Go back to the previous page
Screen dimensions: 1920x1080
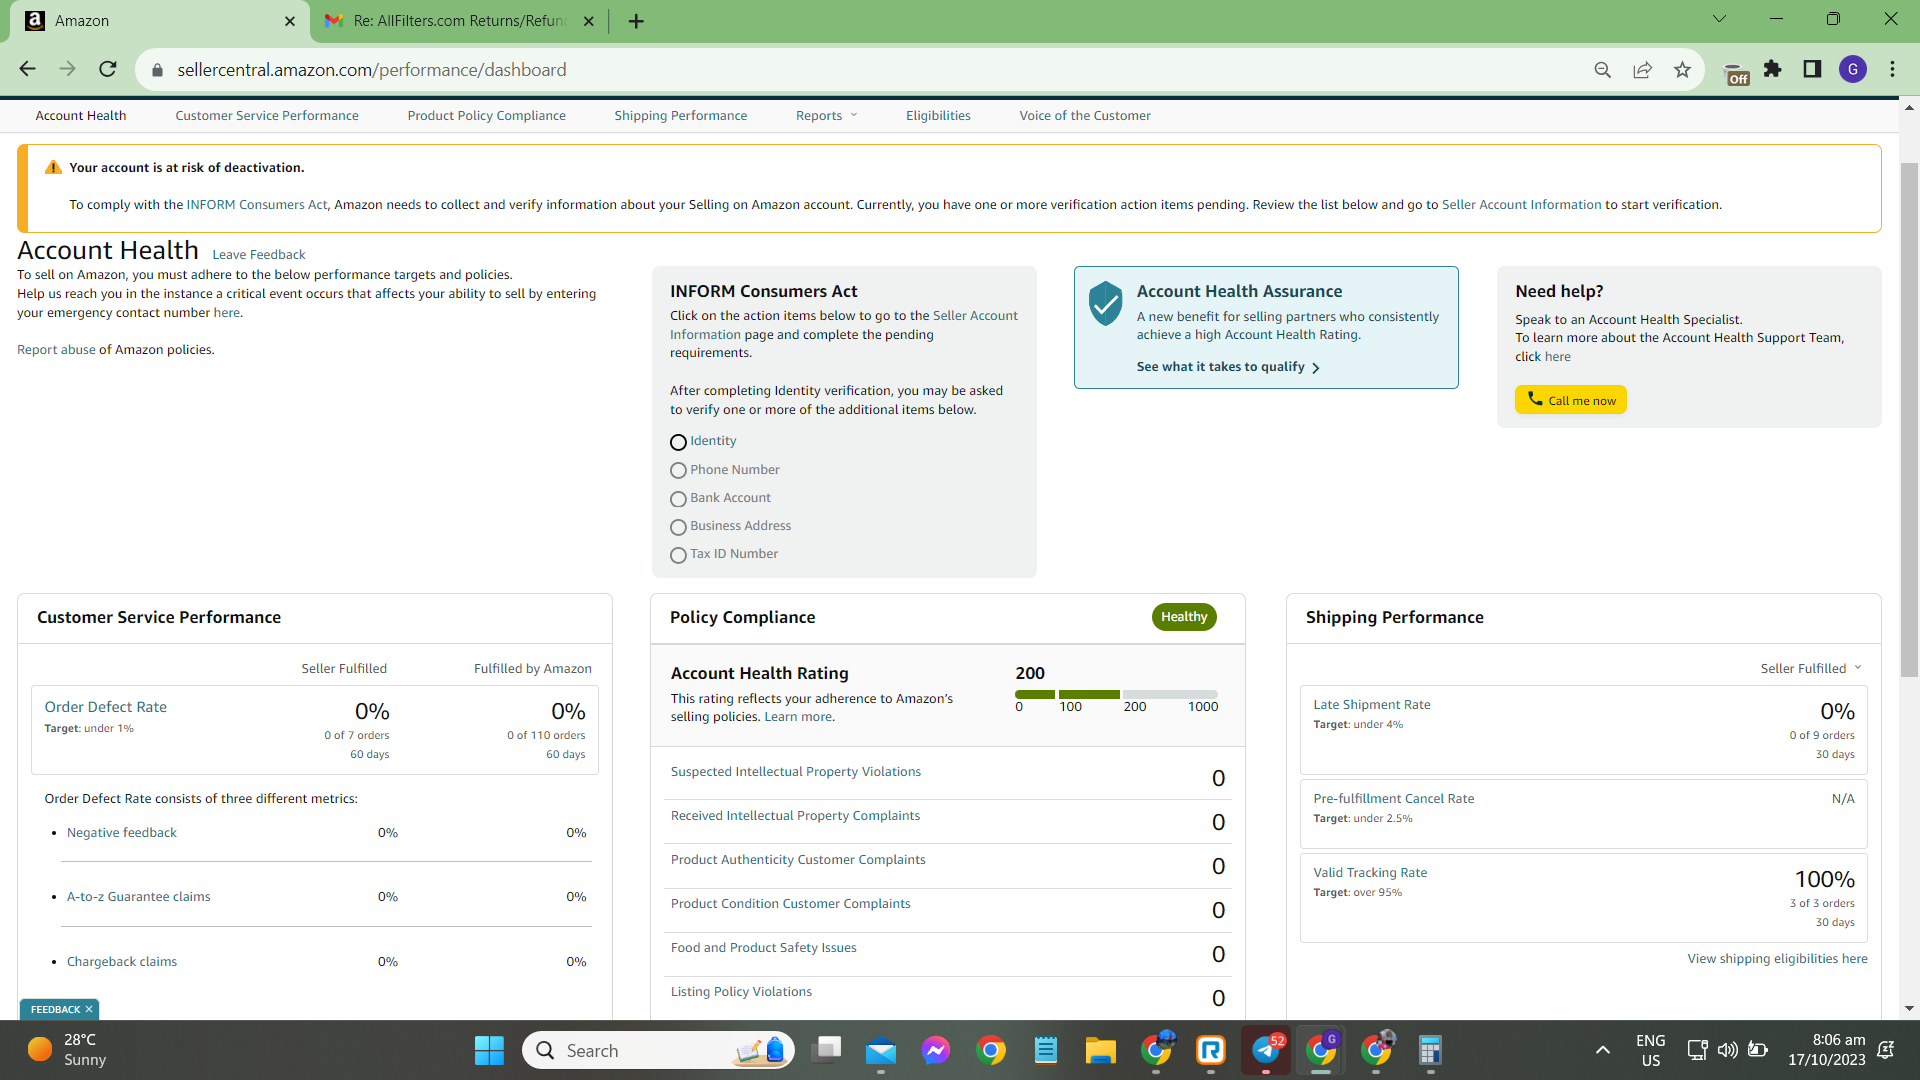(27, 69)
